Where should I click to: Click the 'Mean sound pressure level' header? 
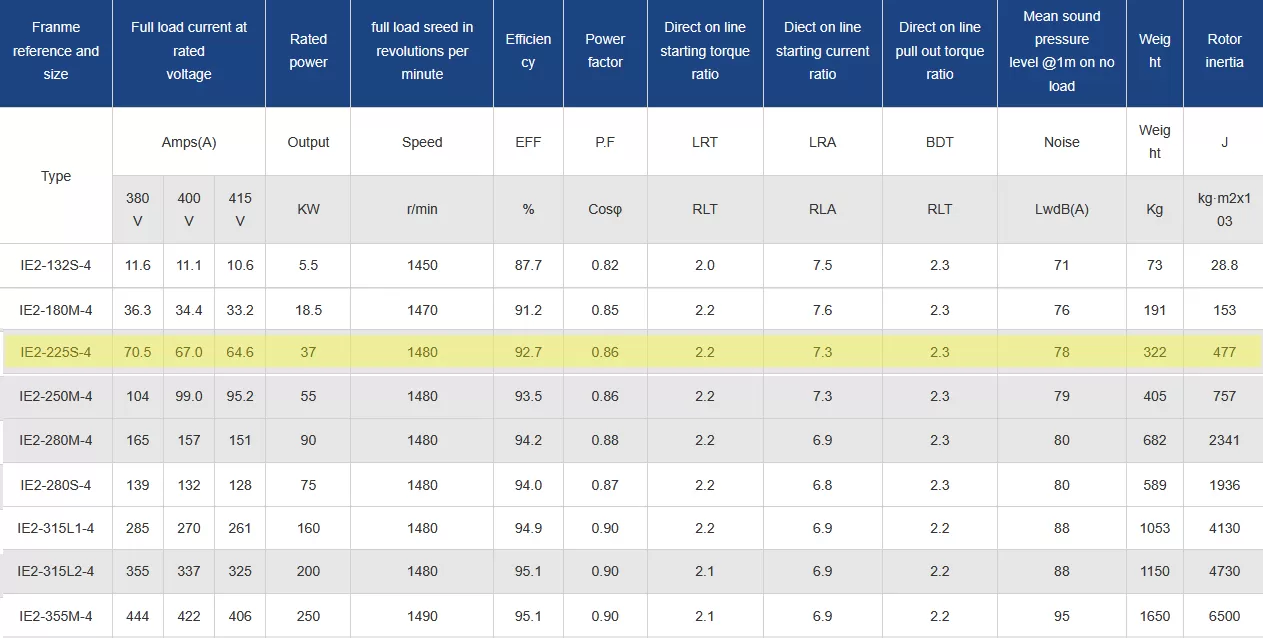(x=1062, y=51)
